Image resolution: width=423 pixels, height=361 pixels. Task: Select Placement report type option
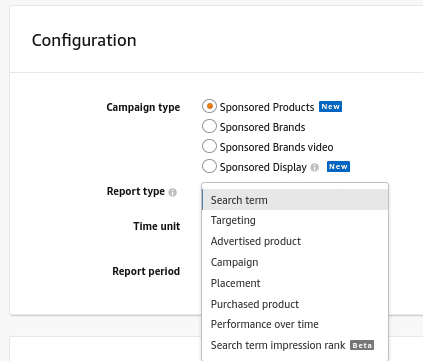295,283
